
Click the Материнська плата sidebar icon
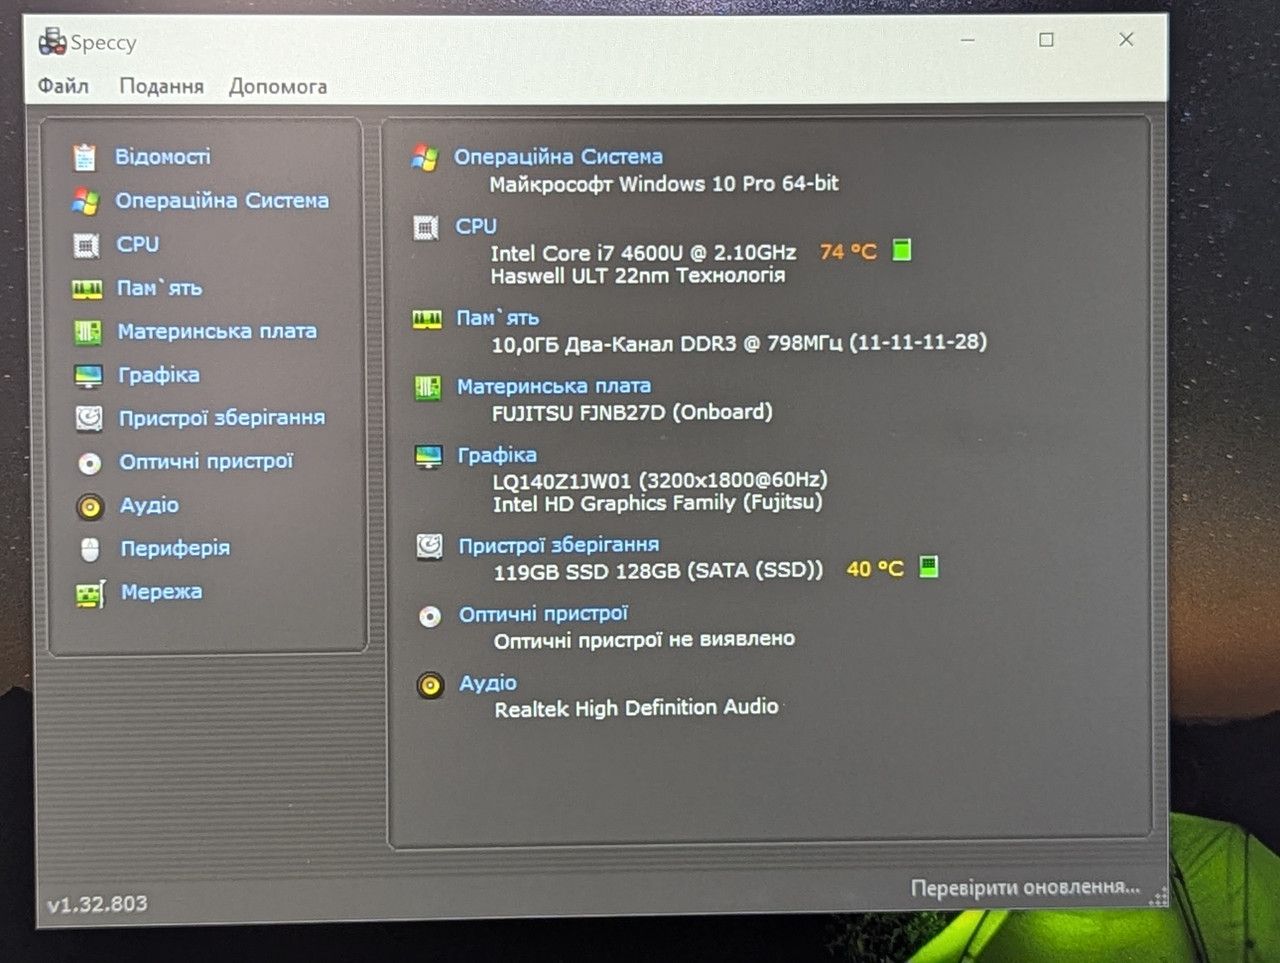click(88, 332)
